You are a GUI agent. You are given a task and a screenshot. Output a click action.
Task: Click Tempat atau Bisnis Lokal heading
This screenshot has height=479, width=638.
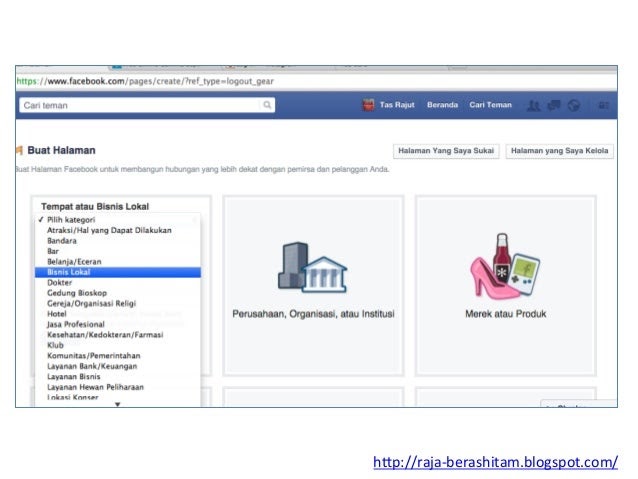tap(95, 206)
